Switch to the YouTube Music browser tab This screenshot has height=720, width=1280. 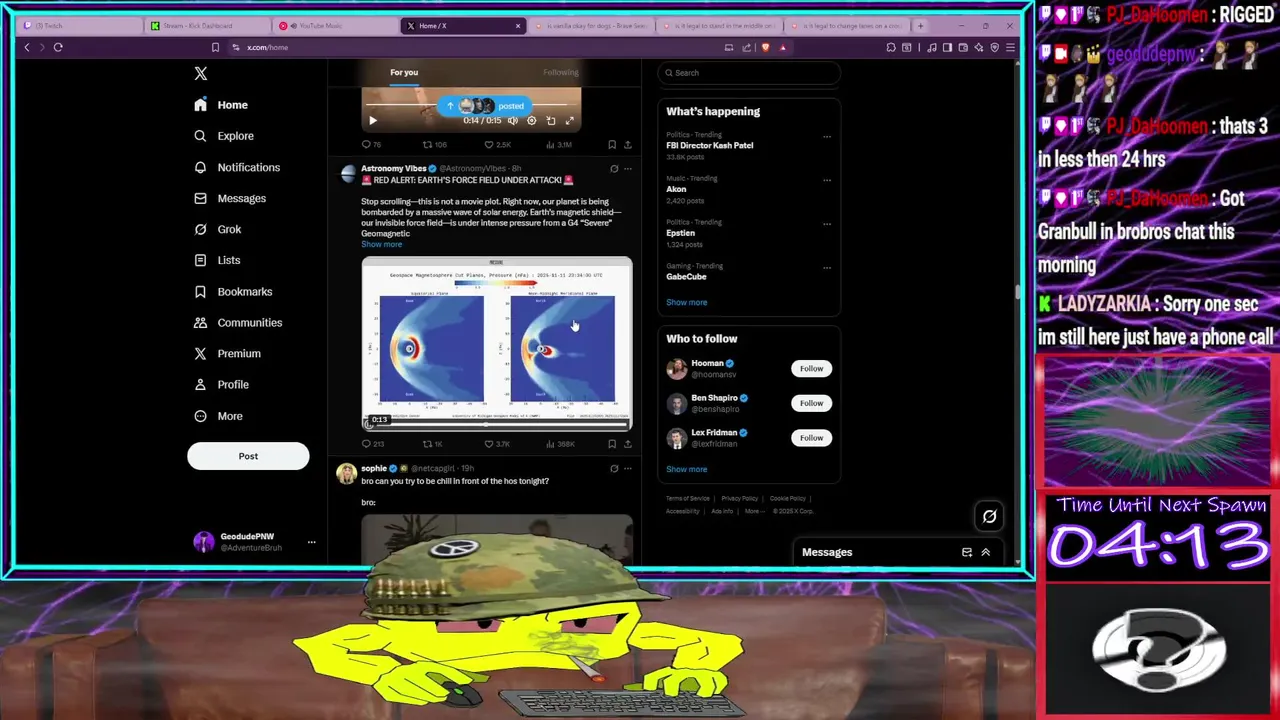[336, 25]
